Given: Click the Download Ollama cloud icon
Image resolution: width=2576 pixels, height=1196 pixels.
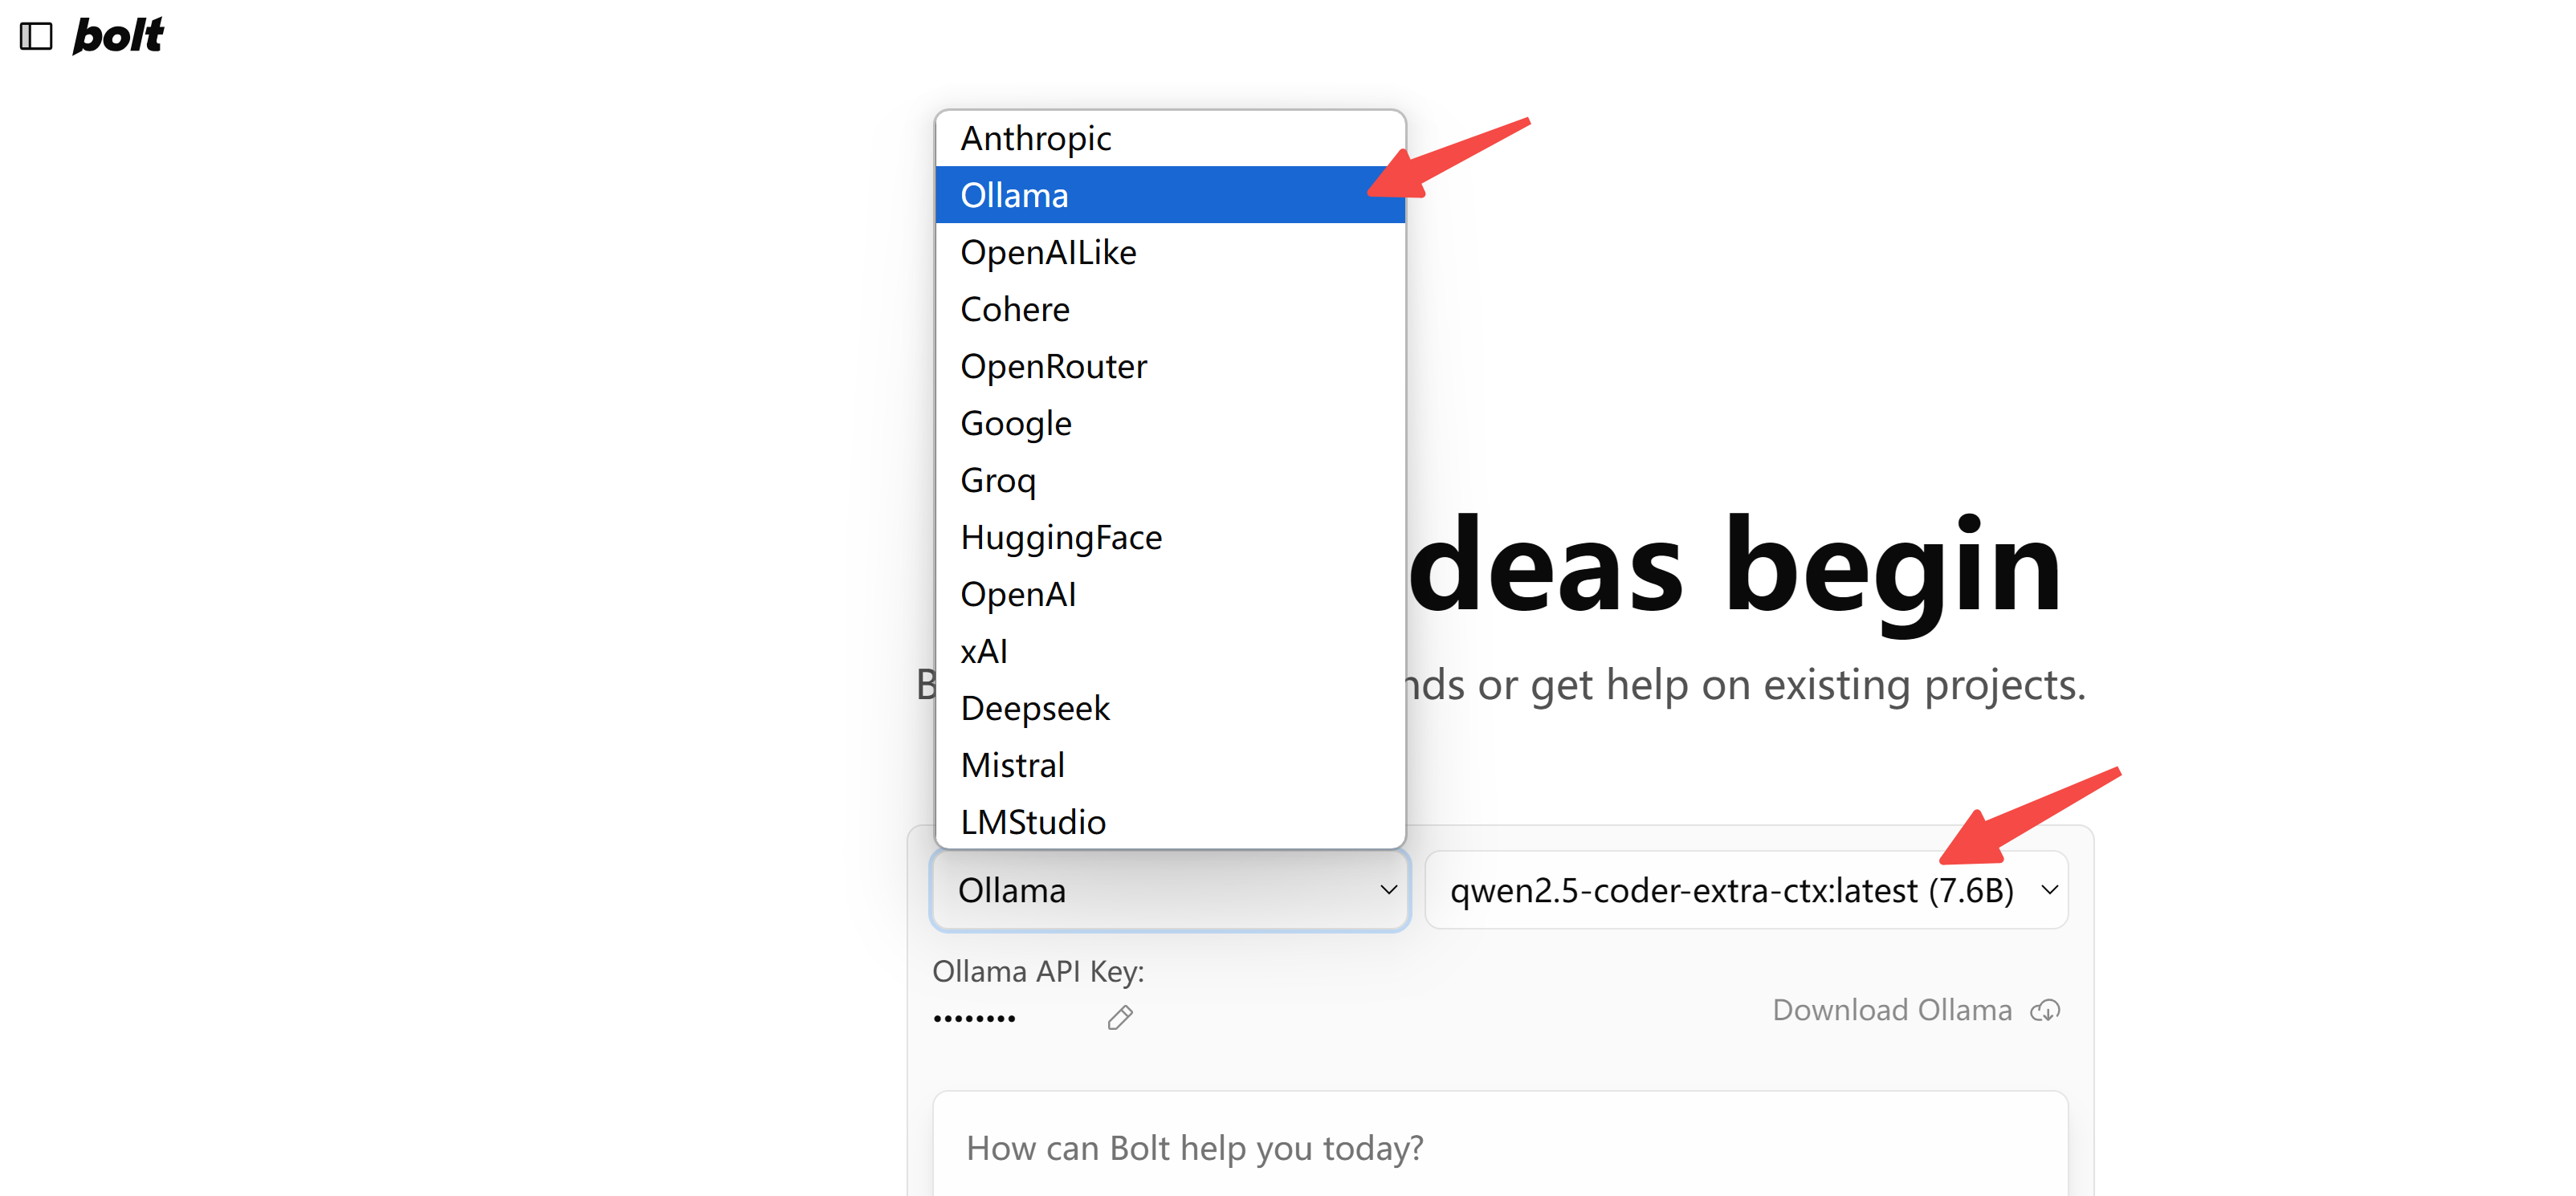Looking at the screenshot, I should click(2045, 1010).
